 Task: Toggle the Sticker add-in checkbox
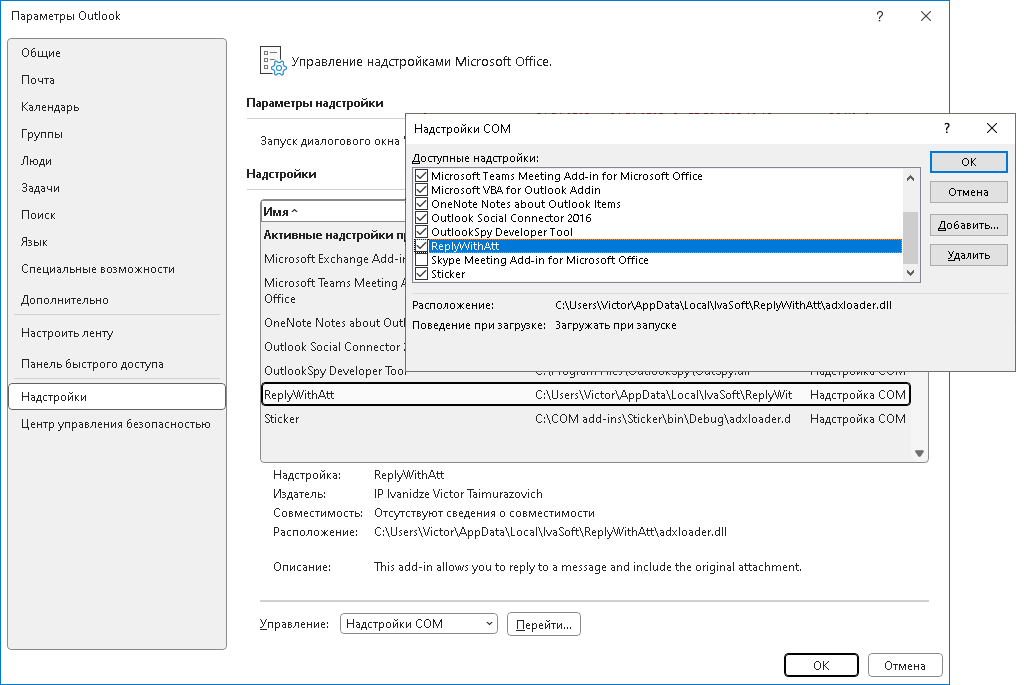(421, 274)
